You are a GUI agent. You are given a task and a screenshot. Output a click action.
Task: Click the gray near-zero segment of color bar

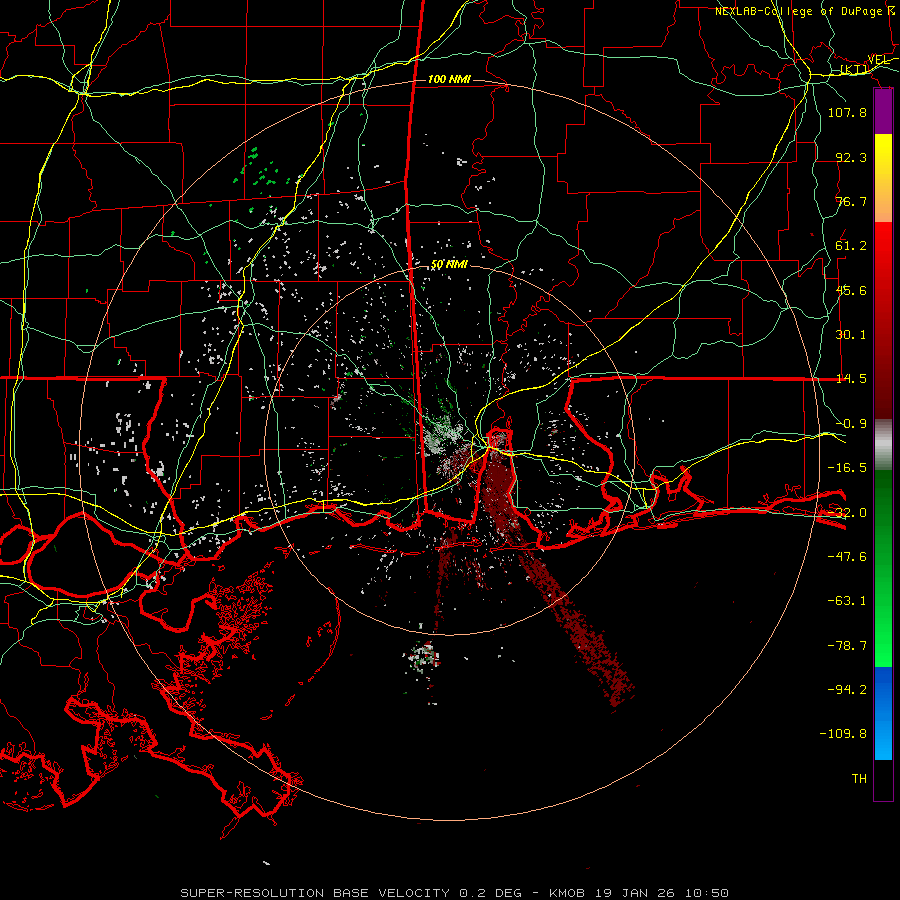pos(883,444)
